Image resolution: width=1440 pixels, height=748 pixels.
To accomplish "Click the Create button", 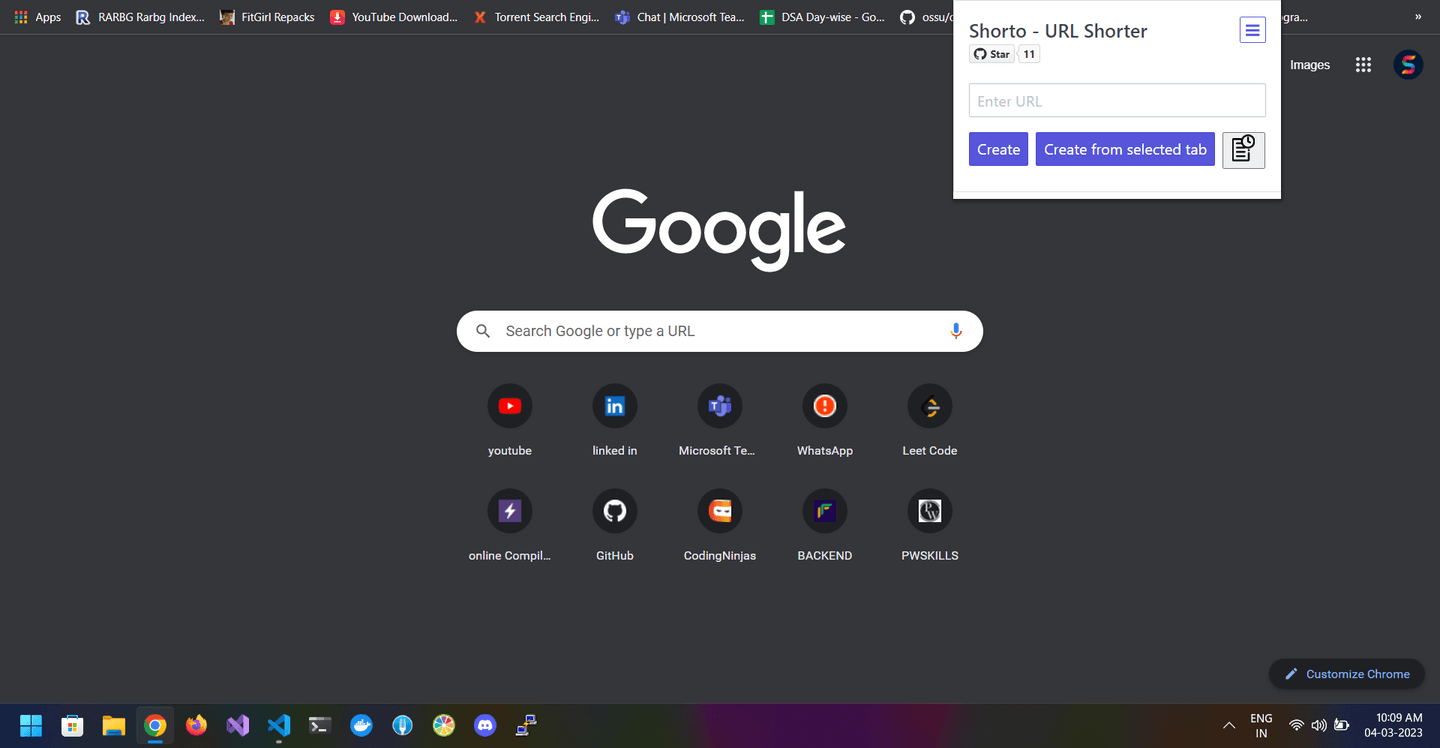I will (998, 149).
